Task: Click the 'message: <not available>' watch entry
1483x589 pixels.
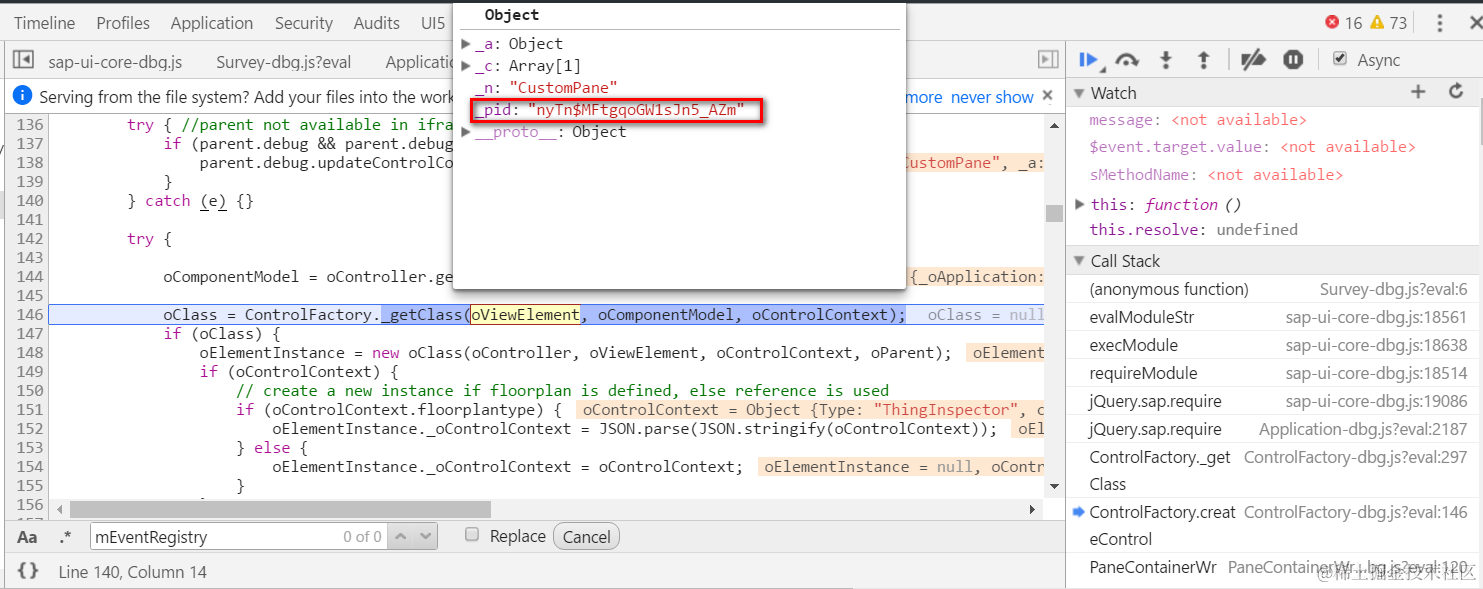Action: point(1198,120)
